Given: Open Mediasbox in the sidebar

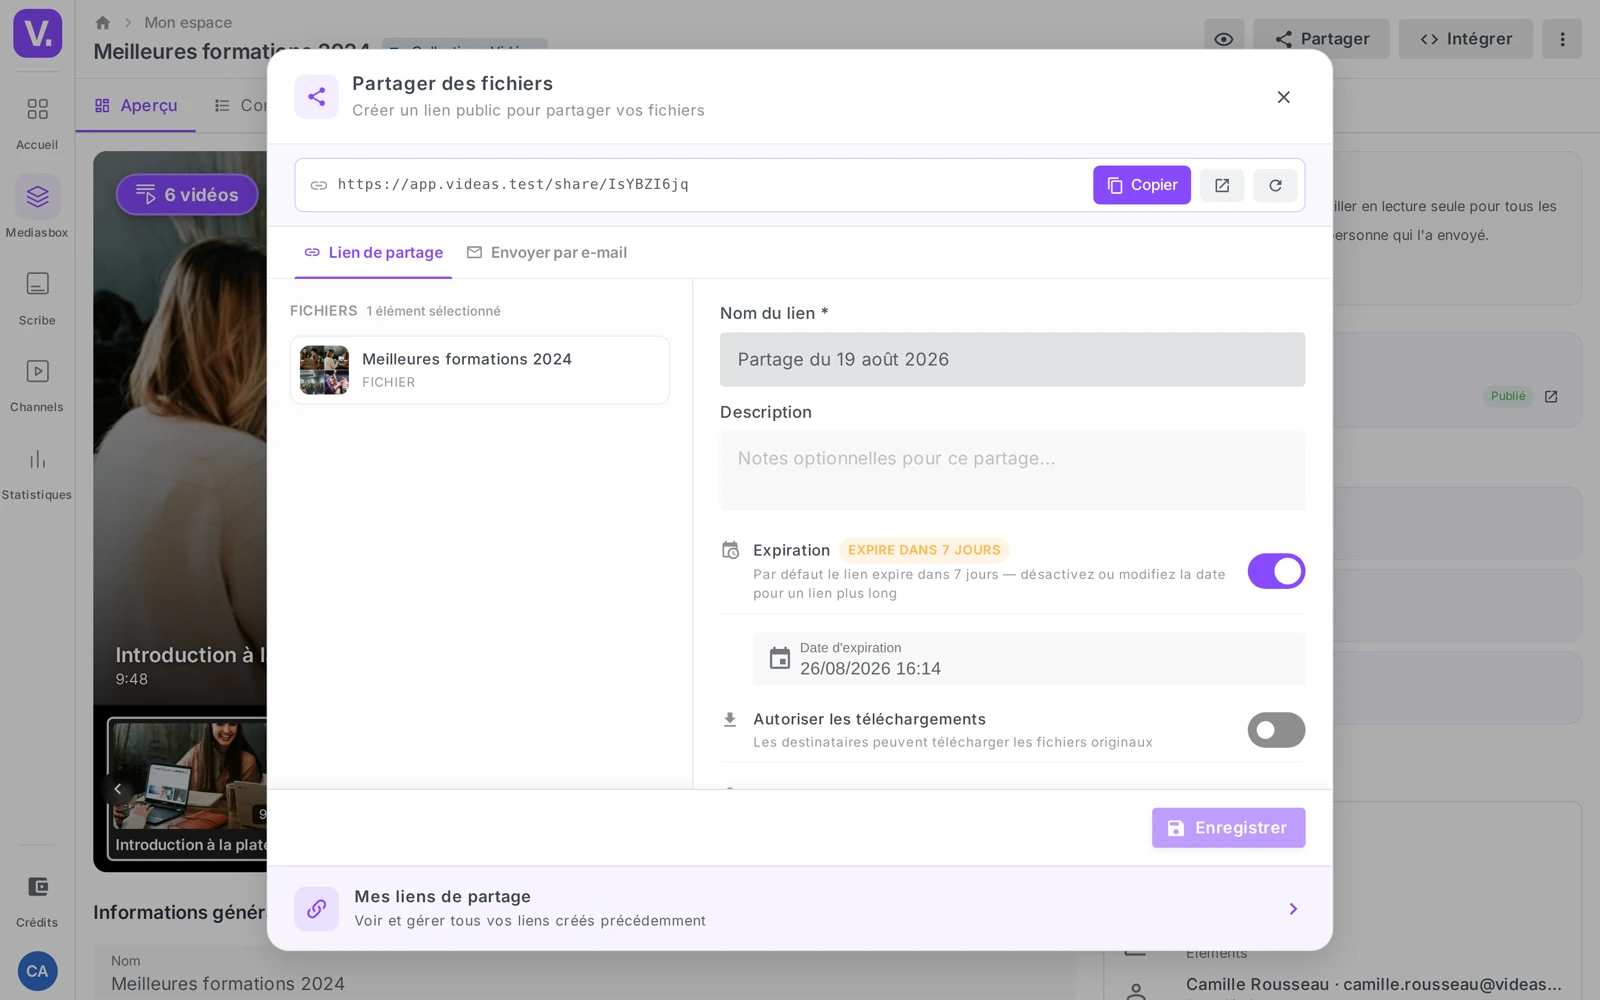Looking at the screenshot, I should coord(37,208).
